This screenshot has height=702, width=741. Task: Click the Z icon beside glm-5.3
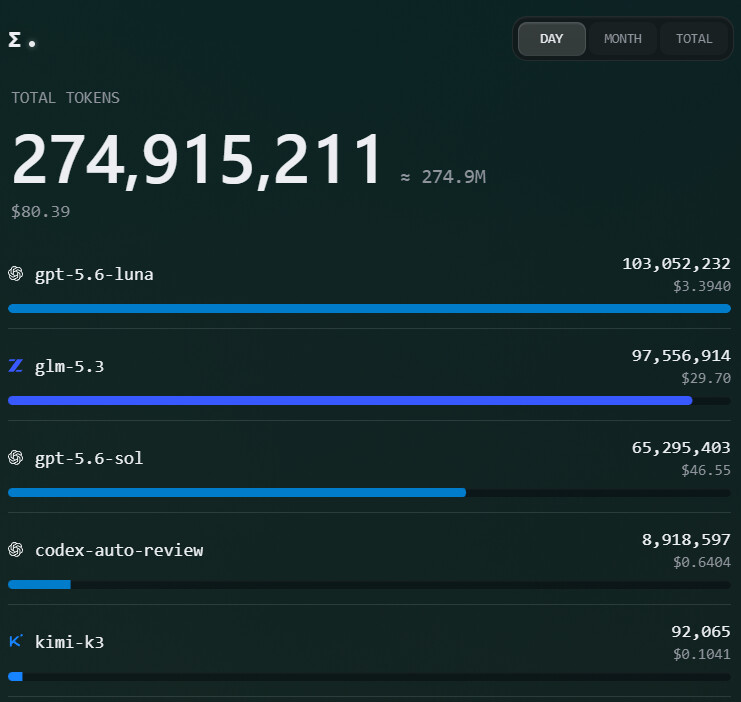[16, 365]
